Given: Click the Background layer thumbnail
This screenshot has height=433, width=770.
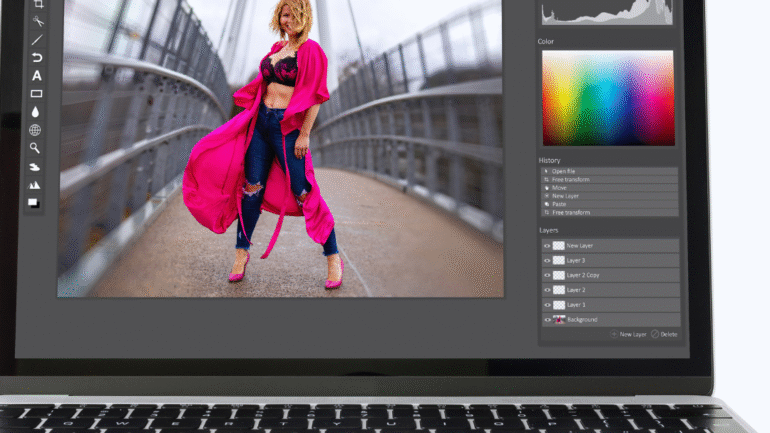Looking at the screenshot, I should tap(559, 320).
